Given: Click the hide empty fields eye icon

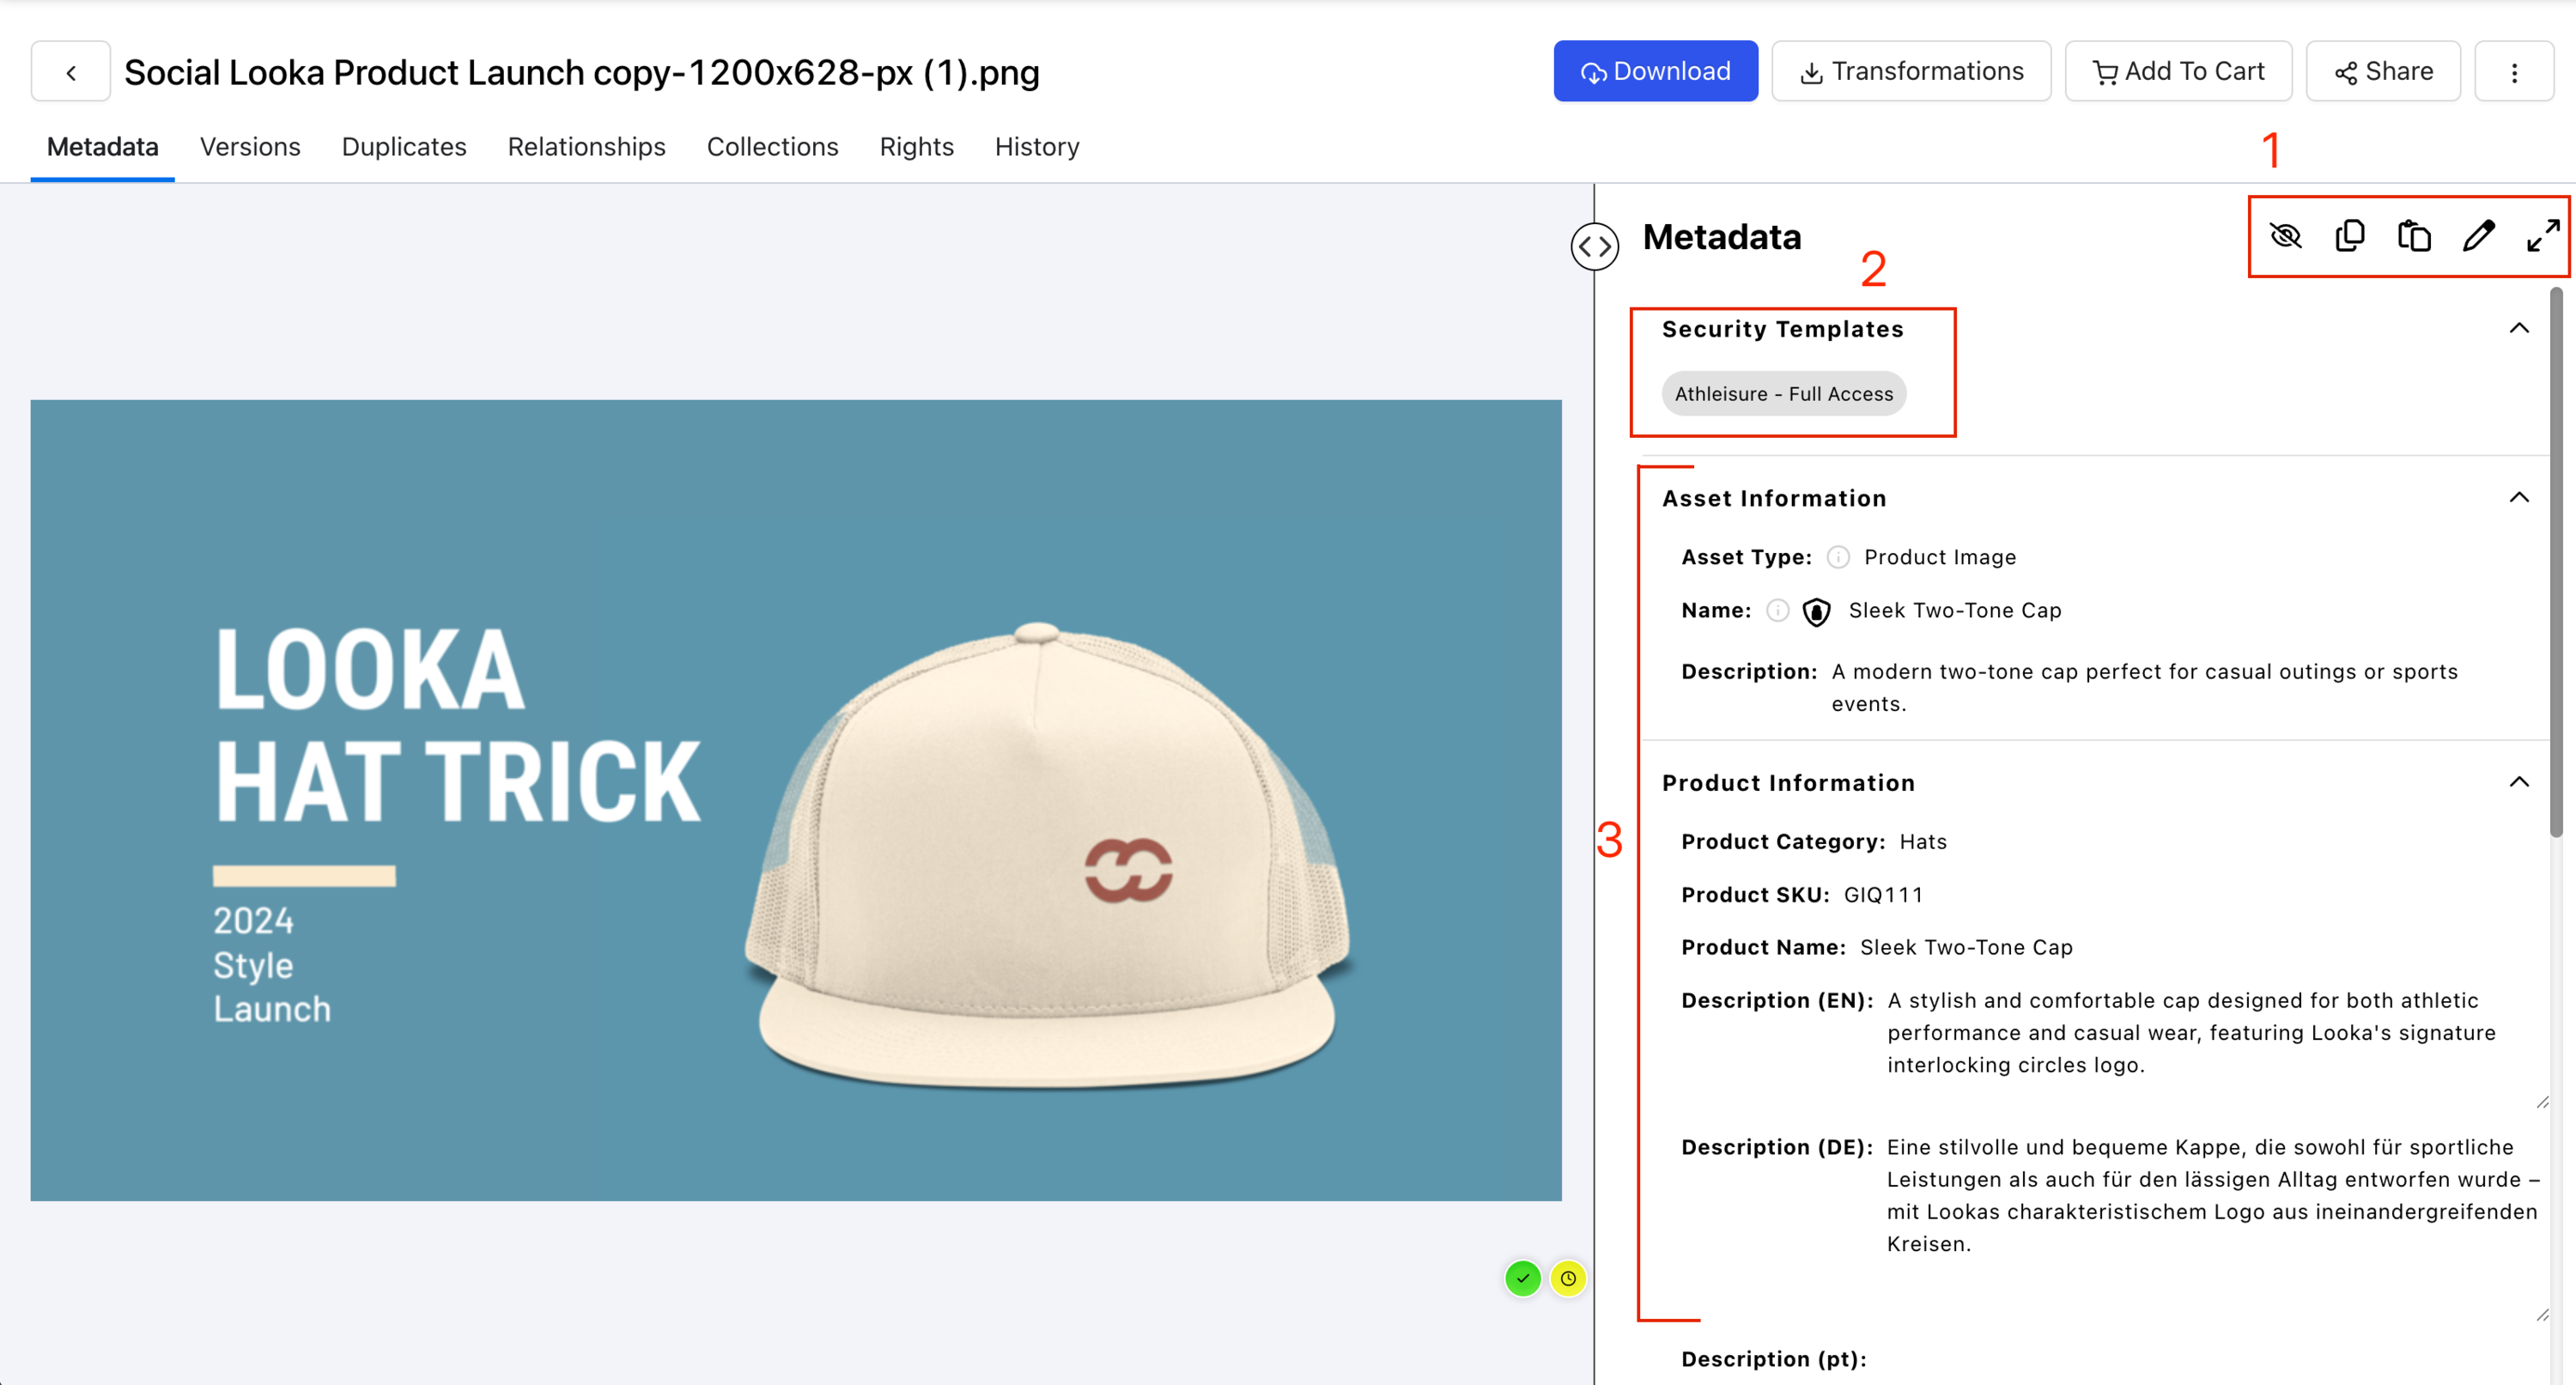Looking at the screenshot, I should tap(2285, 236).
